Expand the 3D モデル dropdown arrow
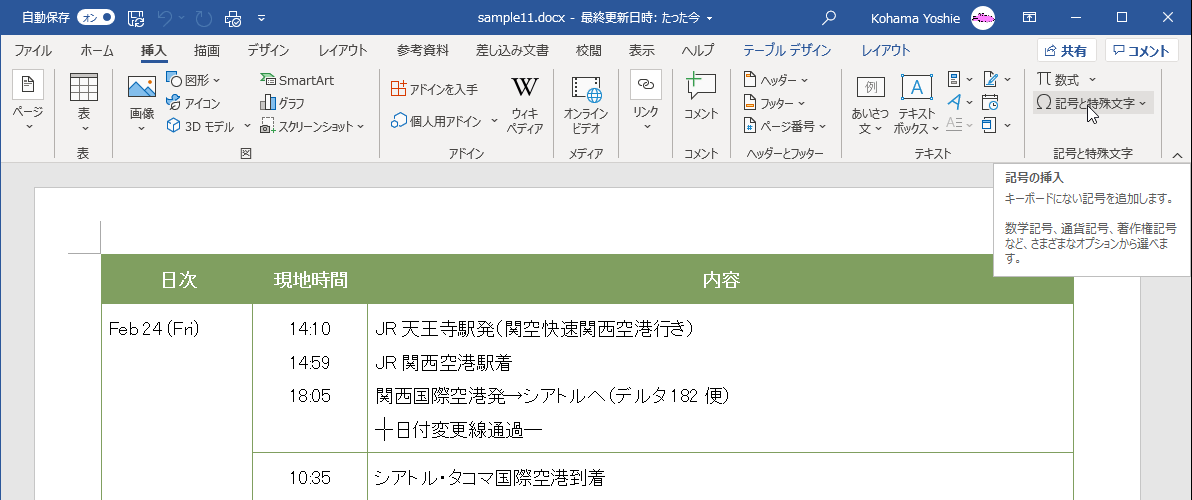 (248, 126)
